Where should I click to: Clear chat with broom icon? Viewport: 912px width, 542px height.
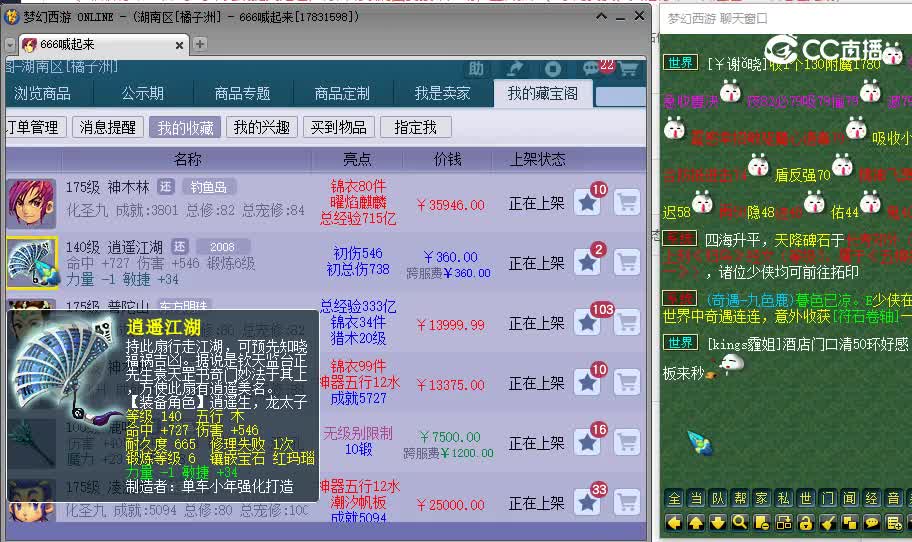pyautogui.click(x=828, y=523)
